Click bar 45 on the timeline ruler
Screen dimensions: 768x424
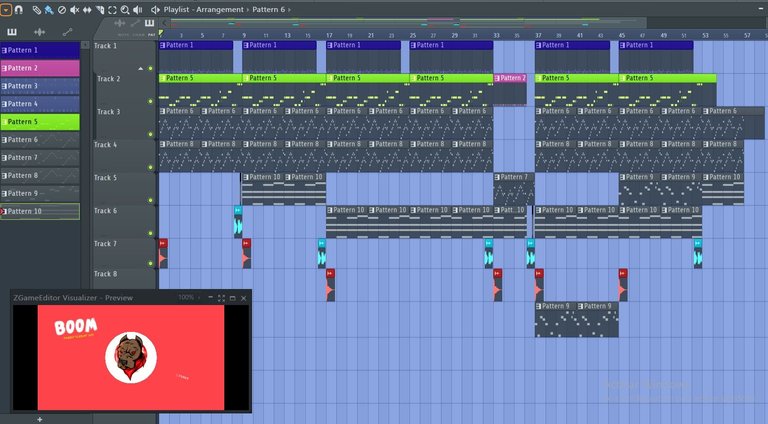(622, 35)
